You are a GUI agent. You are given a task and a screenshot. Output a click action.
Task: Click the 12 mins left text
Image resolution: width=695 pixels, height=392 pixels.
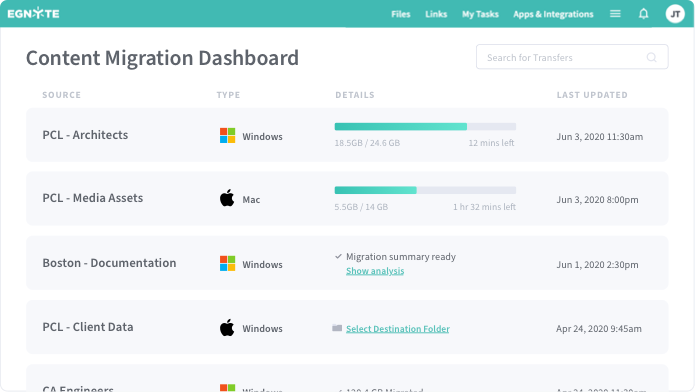point(491,143)
